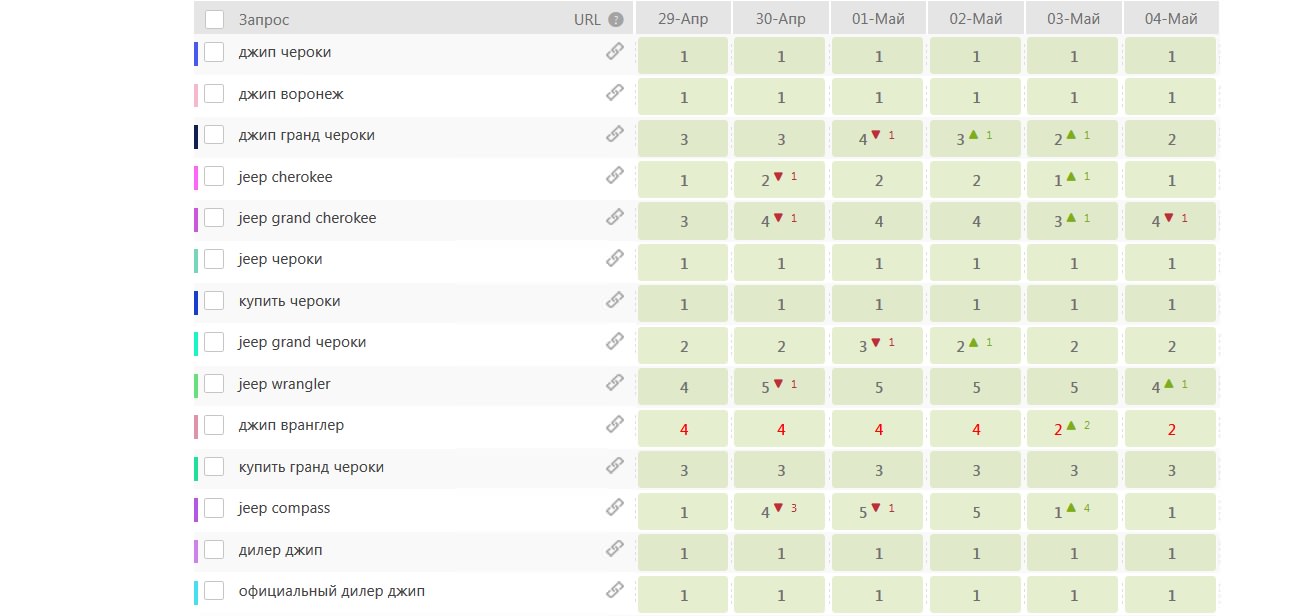
Task: Click the джип гранд чероки query text
Action: 307,135
